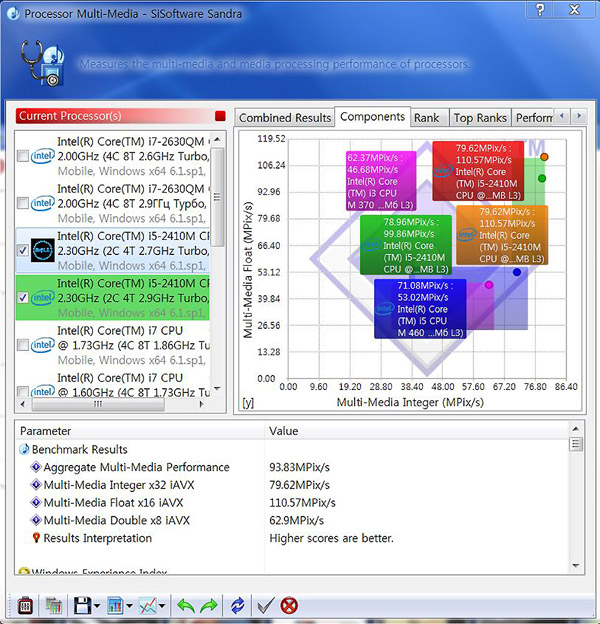This screenshot has width=600, height=624.
Task: Click the blue data point on chart
Action: (x=517, y=272)
